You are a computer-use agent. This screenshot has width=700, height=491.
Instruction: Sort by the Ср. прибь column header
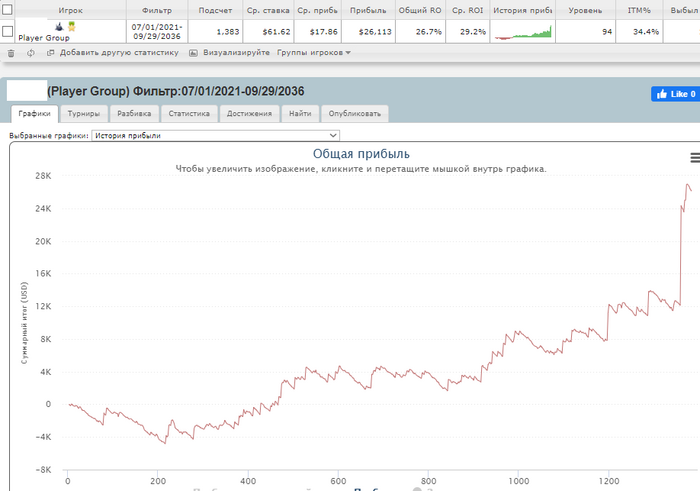point(317,10)
